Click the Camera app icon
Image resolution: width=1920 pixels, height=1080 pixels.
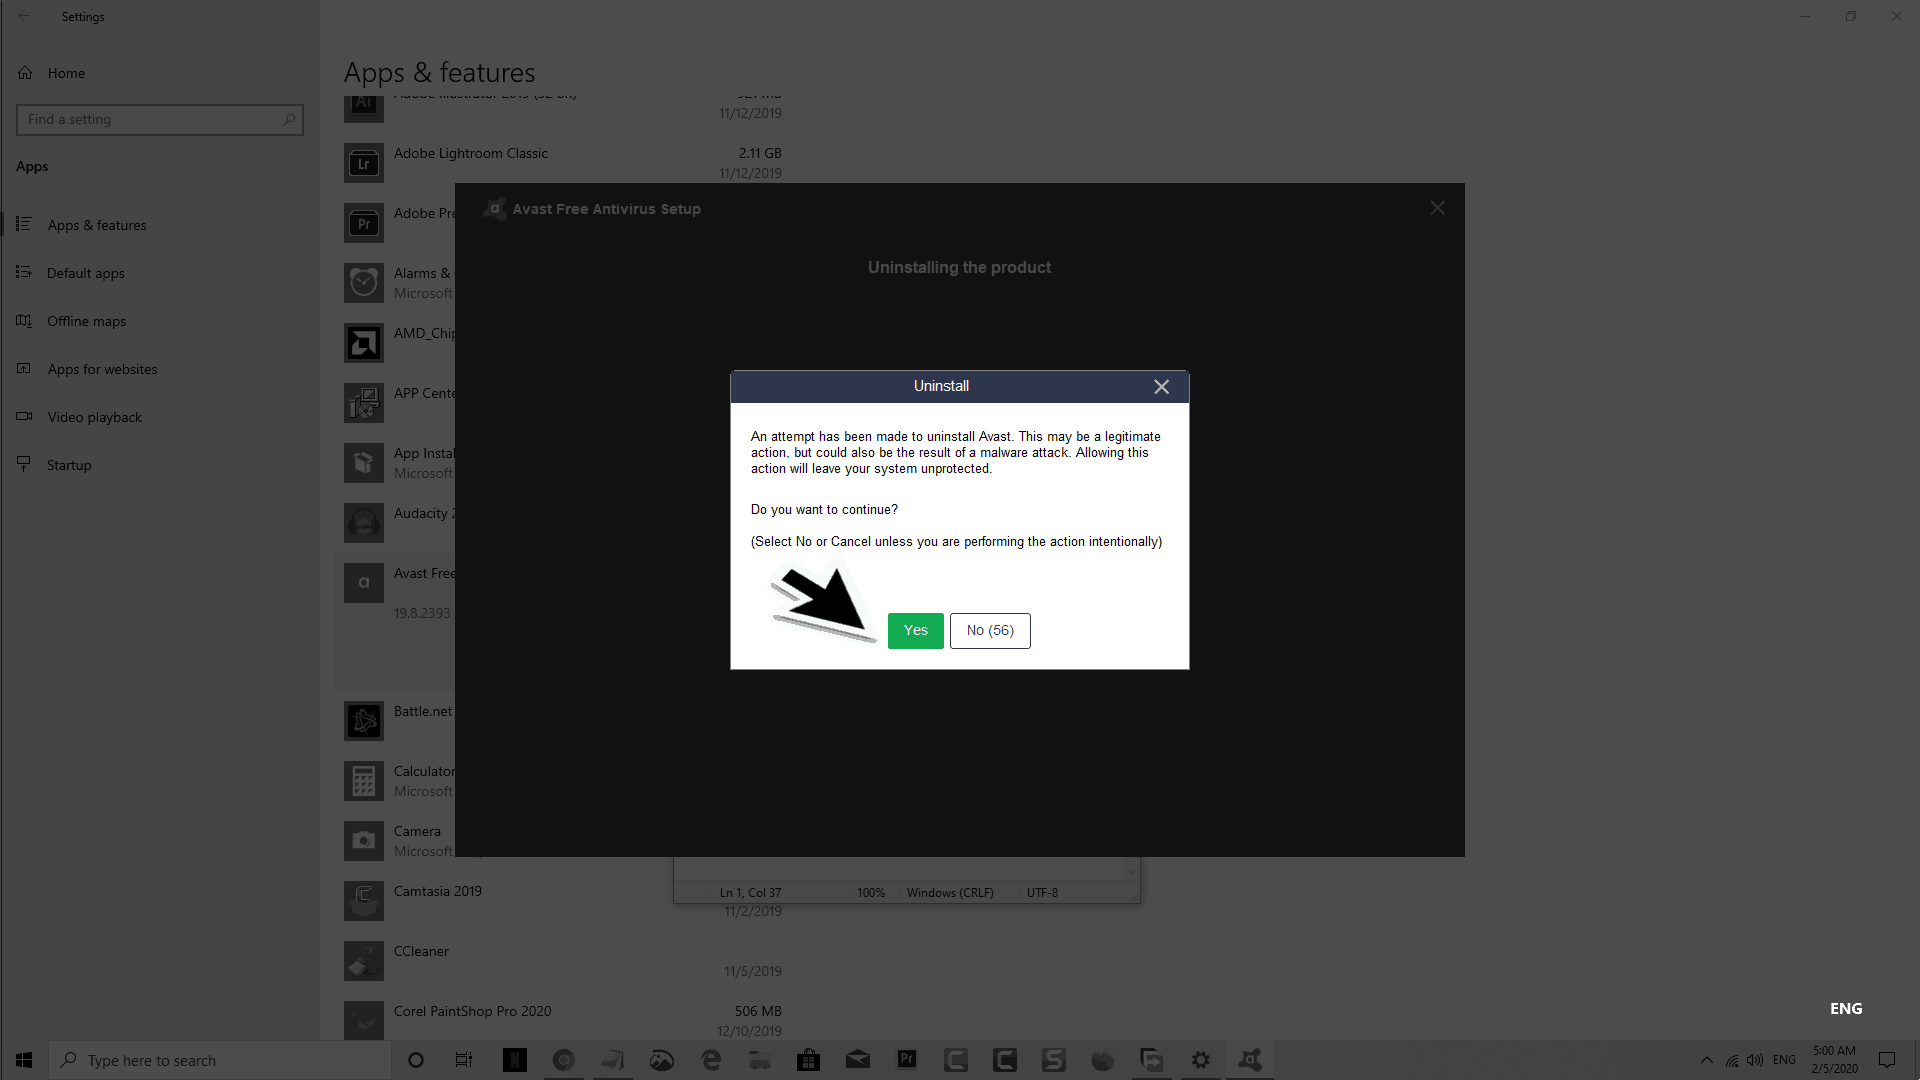(x=364, y=841)
